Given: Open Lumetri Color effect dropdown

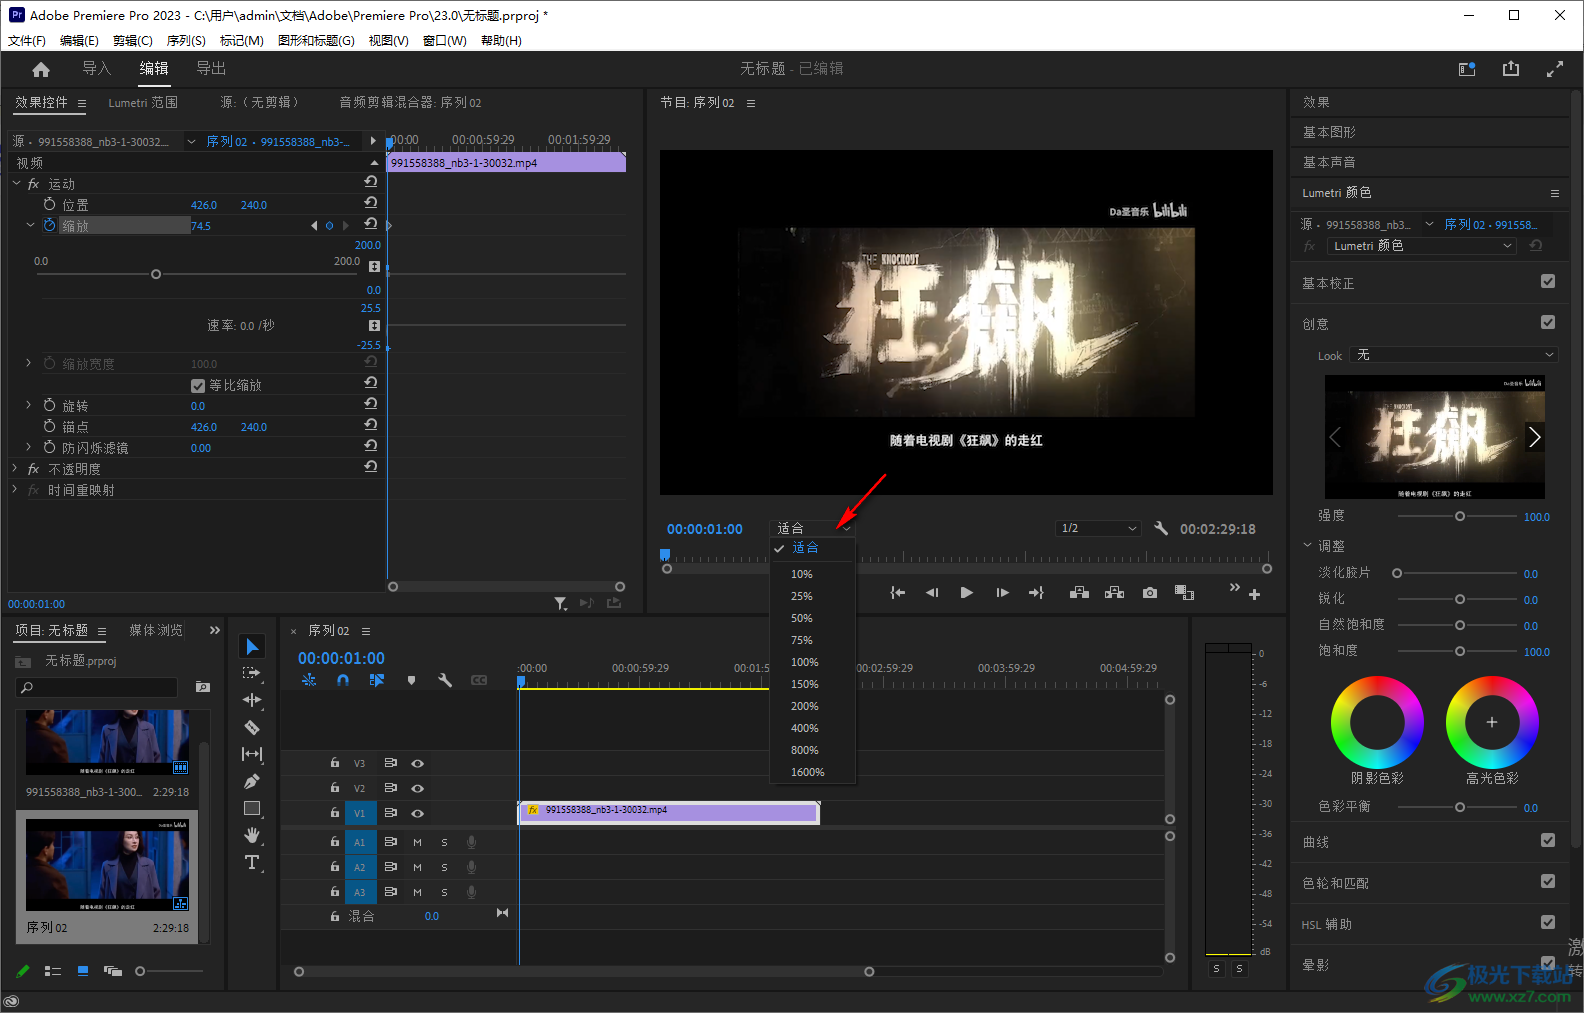Looking at the screenshot, I should point(1422,246).
